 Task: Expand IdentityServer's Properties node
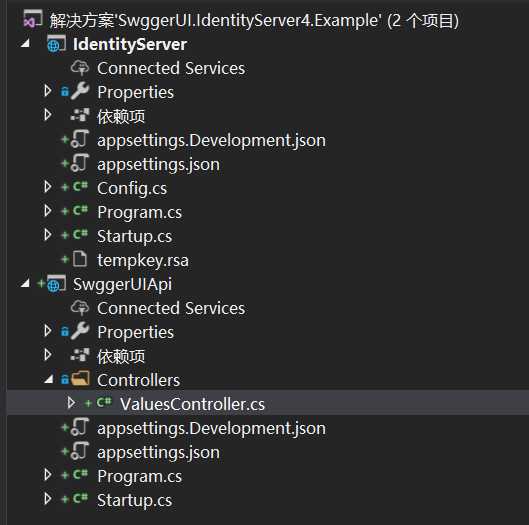[x=48, y=90]
